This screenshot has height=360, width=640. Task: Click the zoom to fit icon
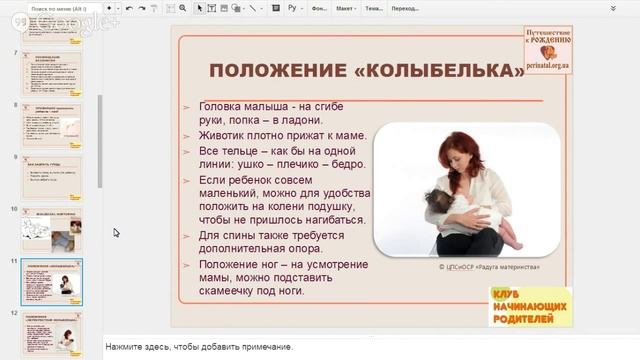pos(171,8)
